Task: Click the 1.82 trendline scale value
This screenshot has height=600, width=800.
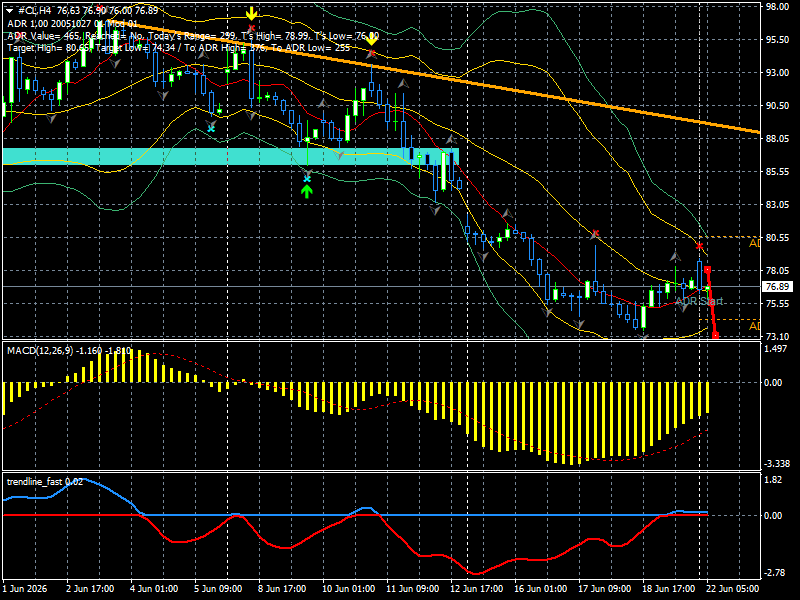Action: [x=773, y=480]
